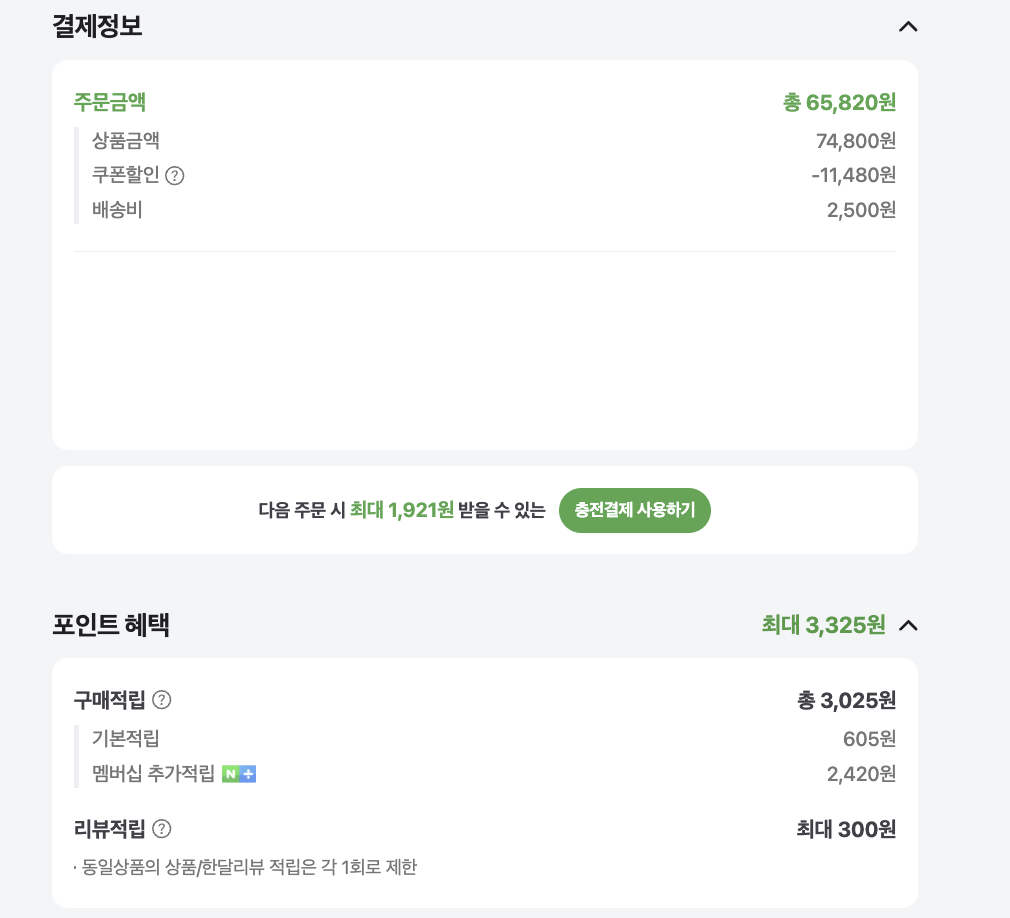Select the green 주문금액 label

(x=110, y=102)
